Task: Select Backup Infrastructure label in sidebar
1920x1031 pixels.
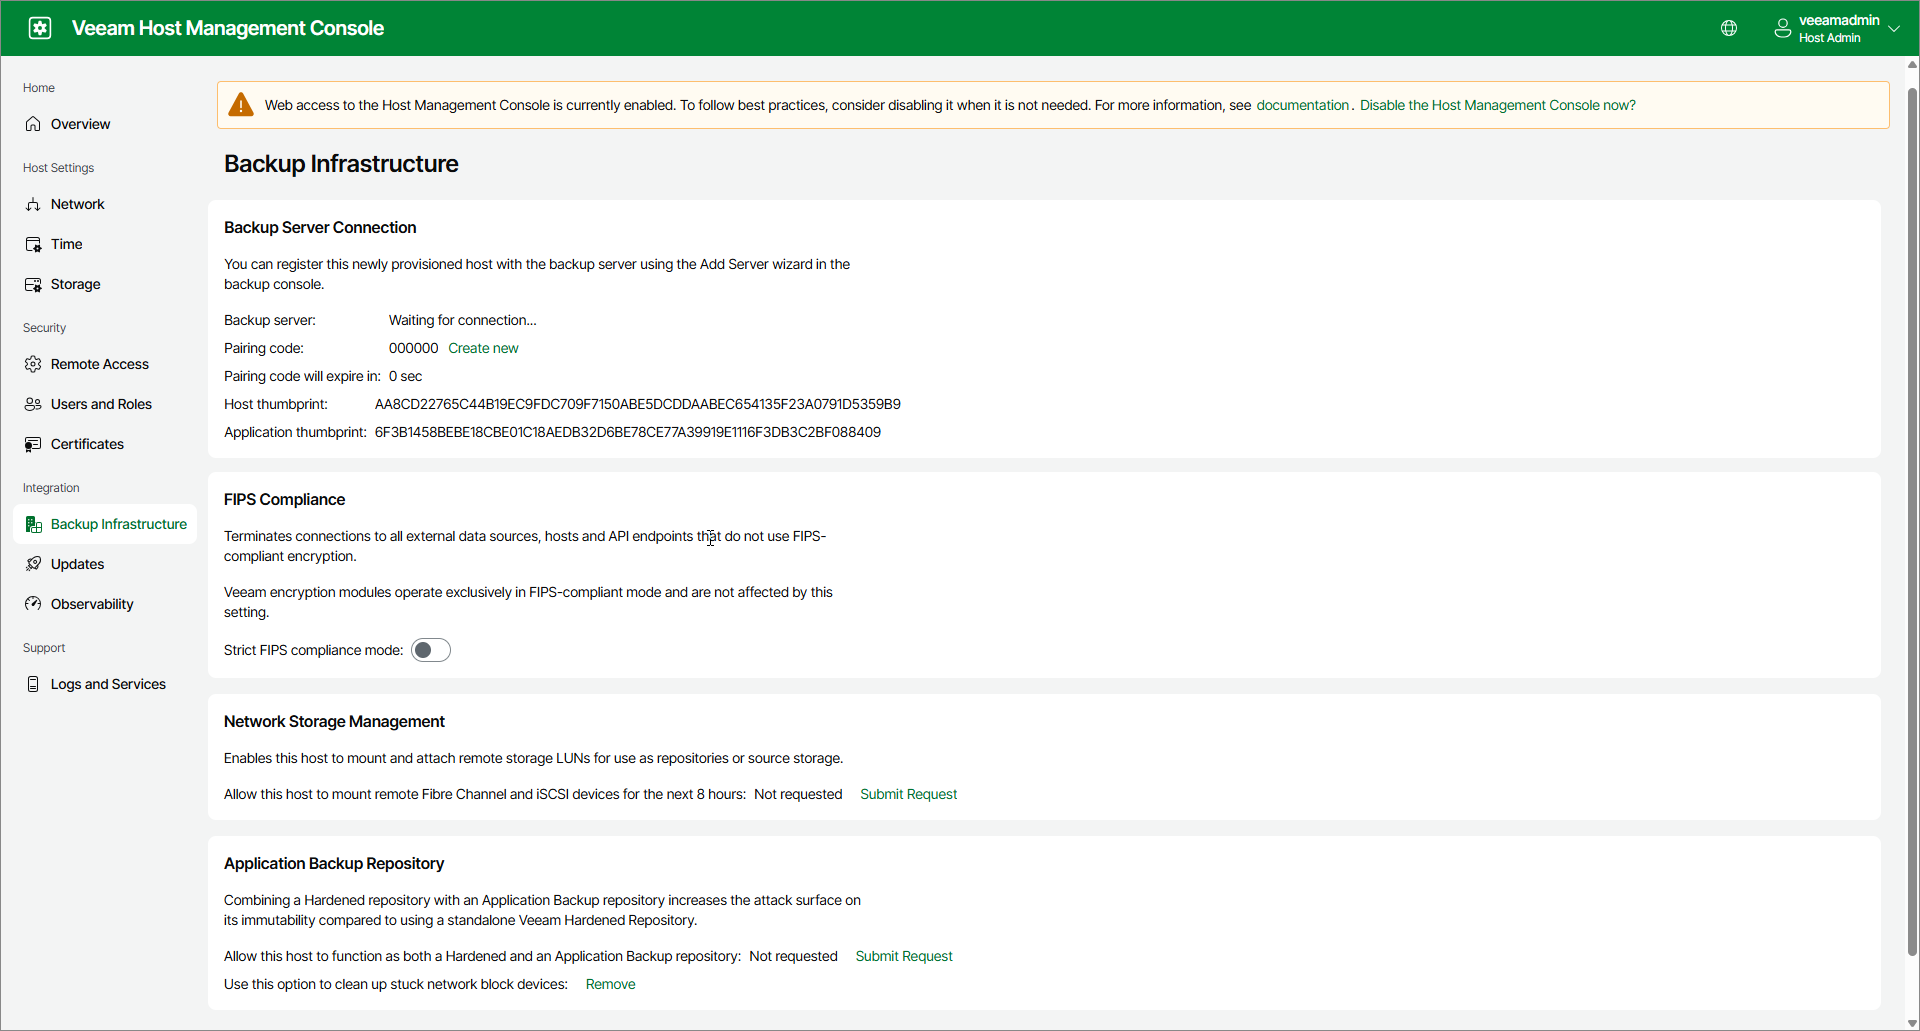Action: pos(119,524)
